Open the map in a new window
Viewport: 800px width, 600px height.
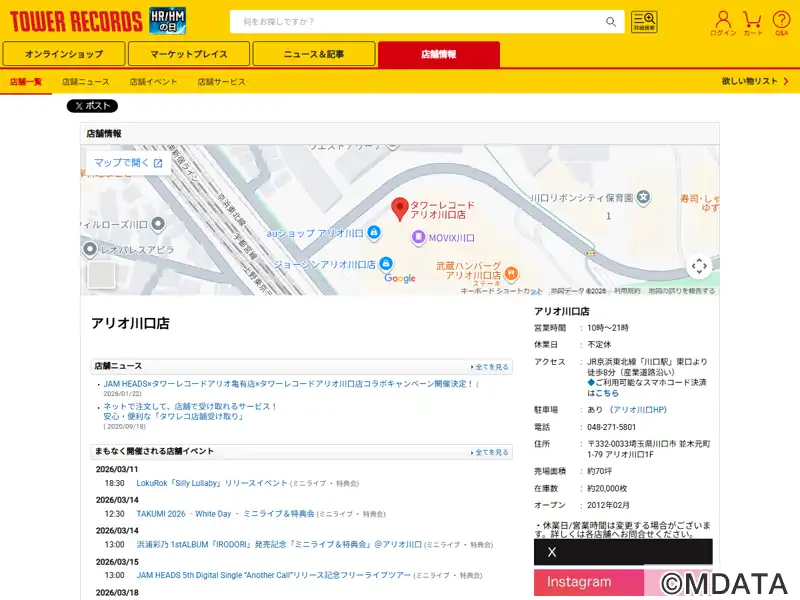[128, 163]
